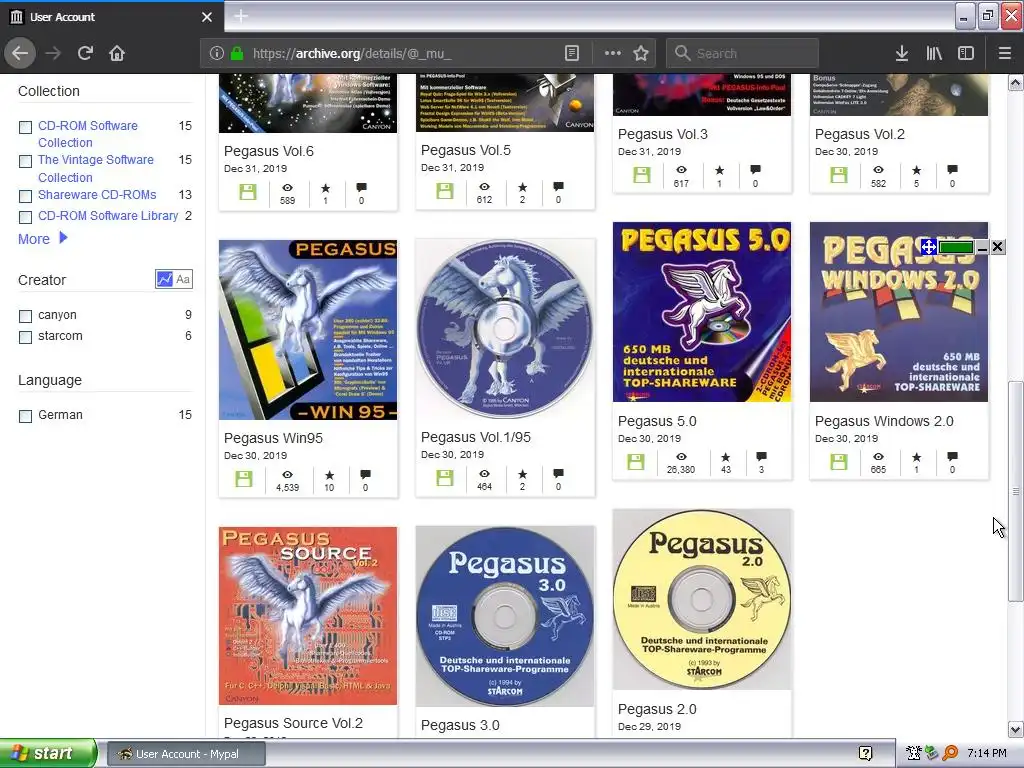Click the page scrollbar down arrow
Screen dimensions: 1024x768
1016,729
